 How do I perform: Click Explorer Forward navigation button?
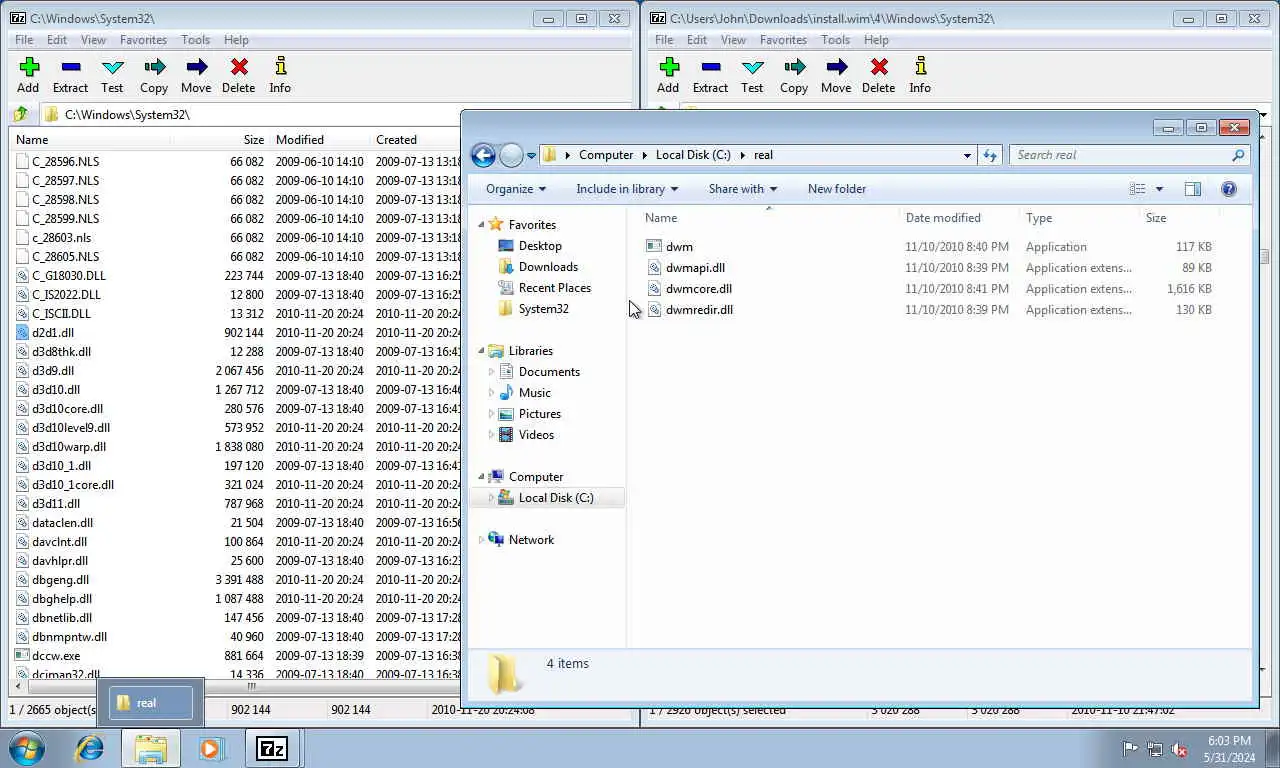pyautogui.click(x=511, y=155)
